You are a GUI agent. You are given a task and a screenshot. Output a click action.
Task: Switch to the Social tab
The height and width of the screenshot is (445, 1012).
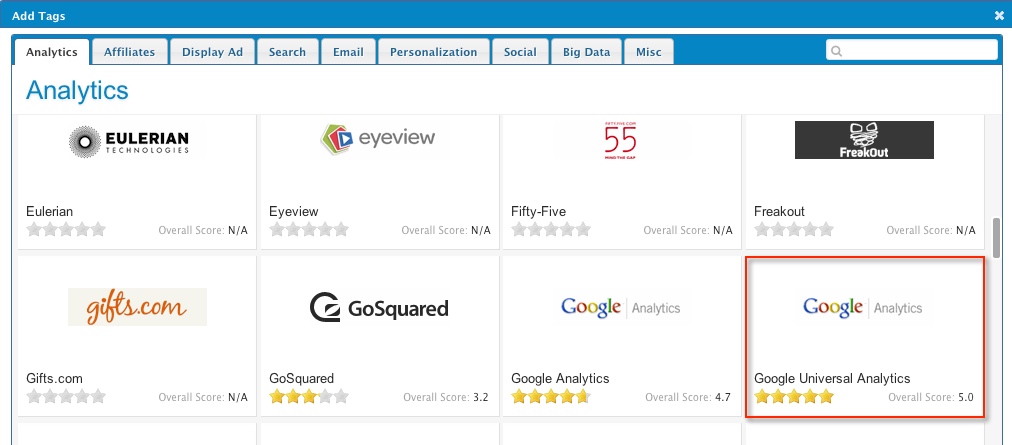click(x=520, y=52)
